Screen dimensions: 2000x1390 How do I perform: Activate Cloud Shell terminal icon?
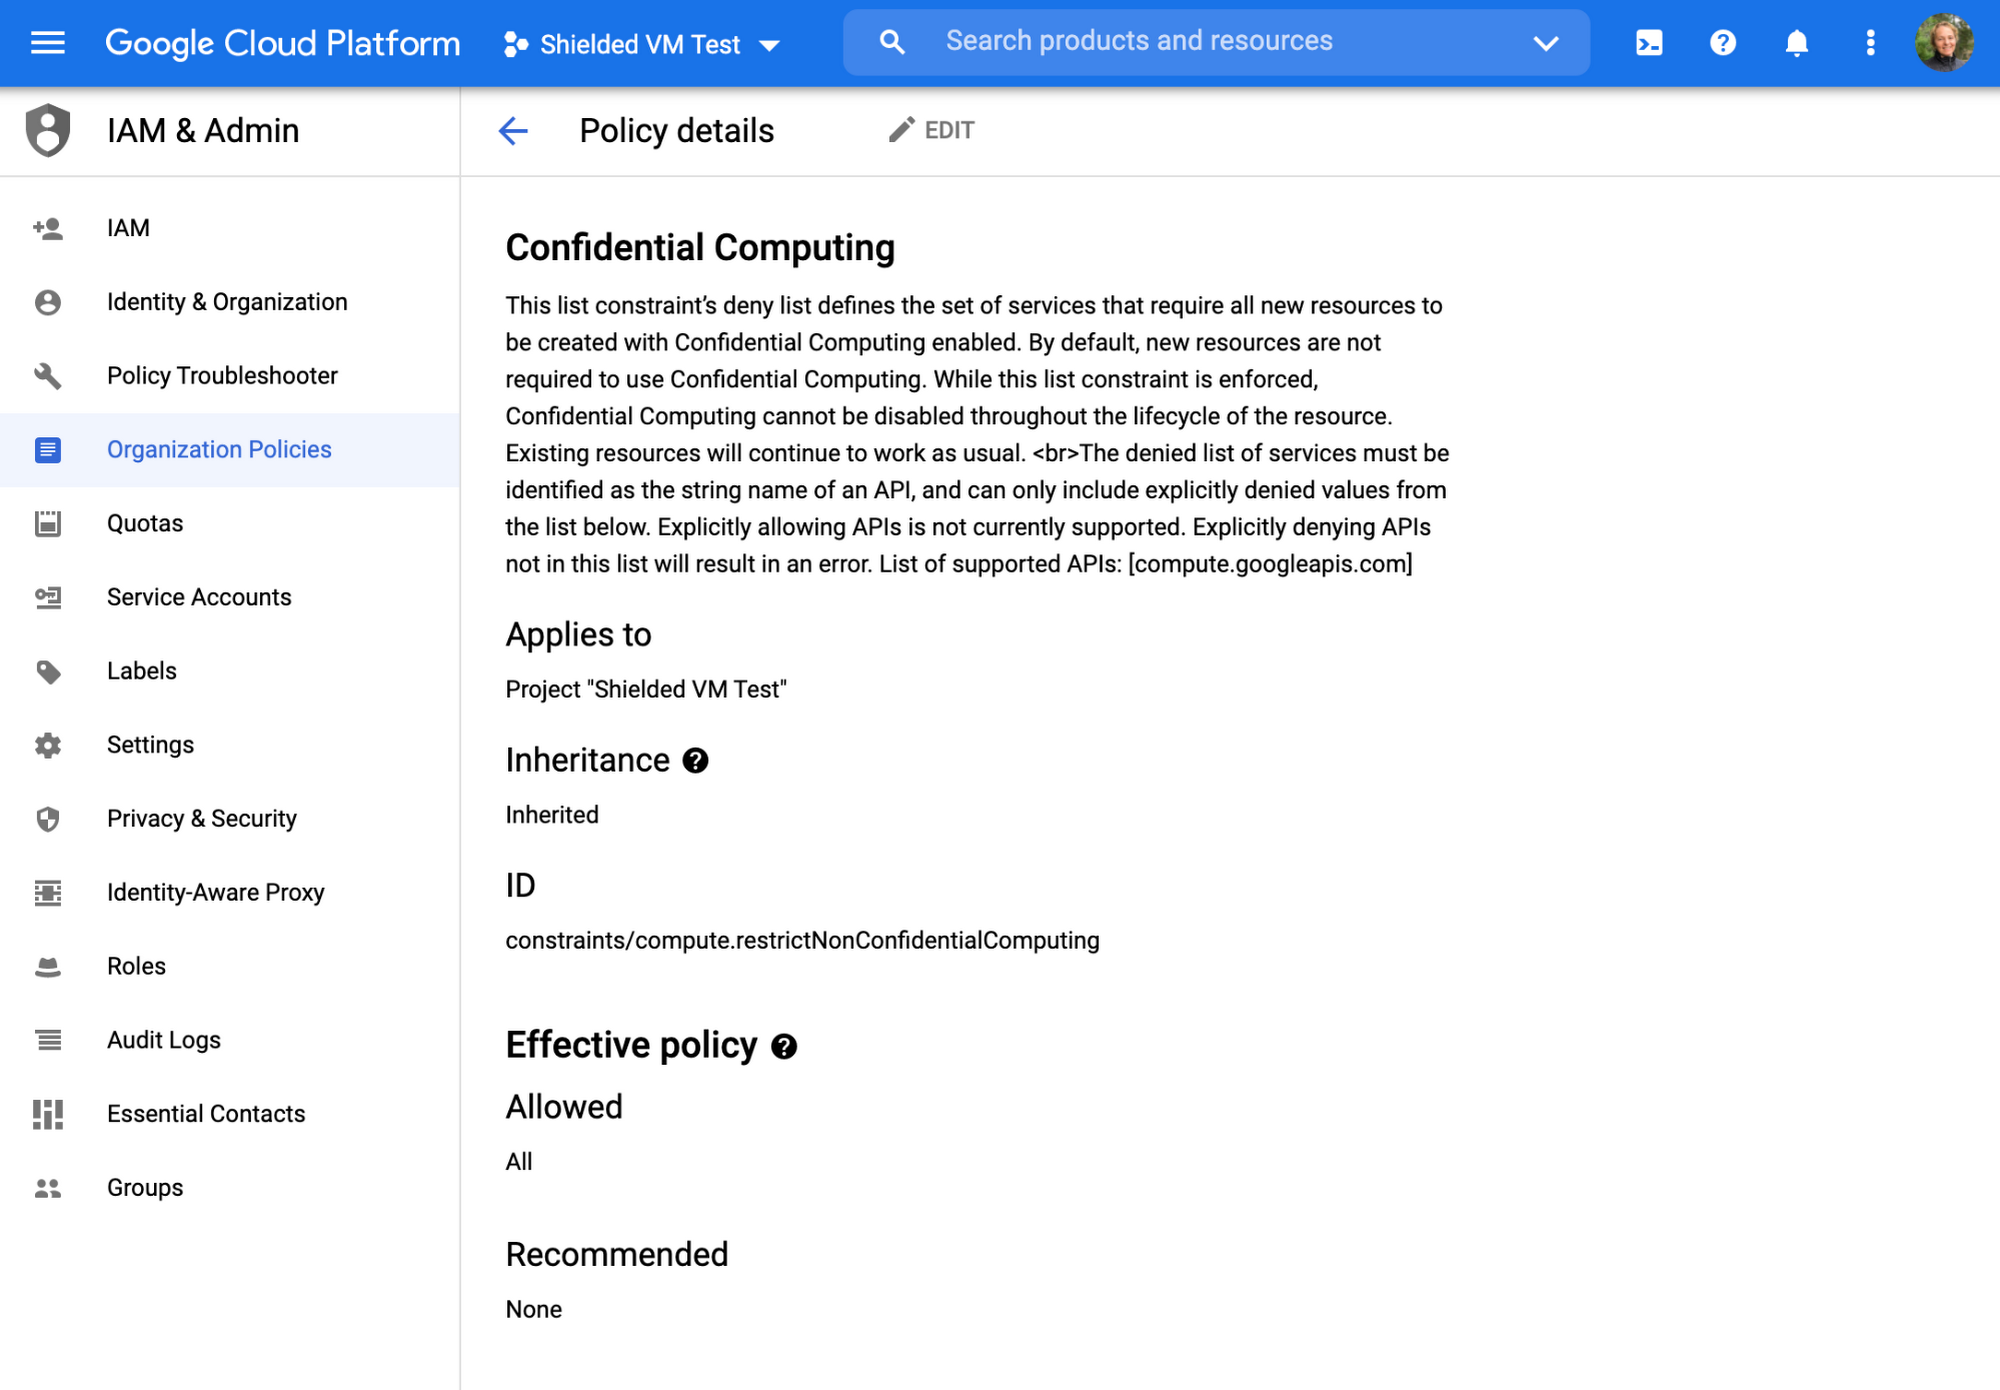pos(1649,43)
